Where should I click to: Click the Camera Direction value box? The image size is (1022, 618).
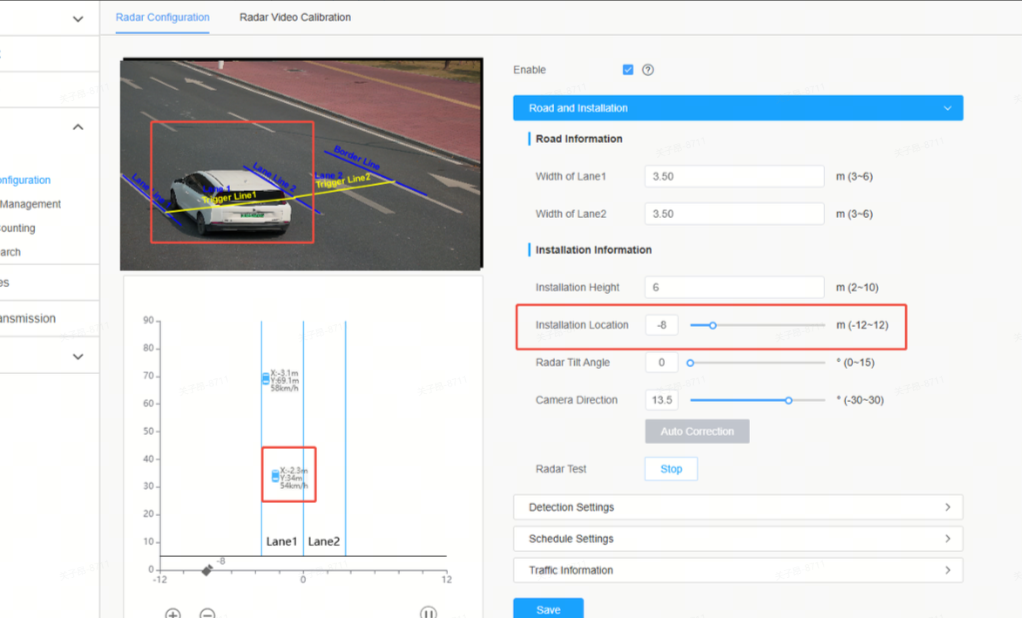coord(662,400)
